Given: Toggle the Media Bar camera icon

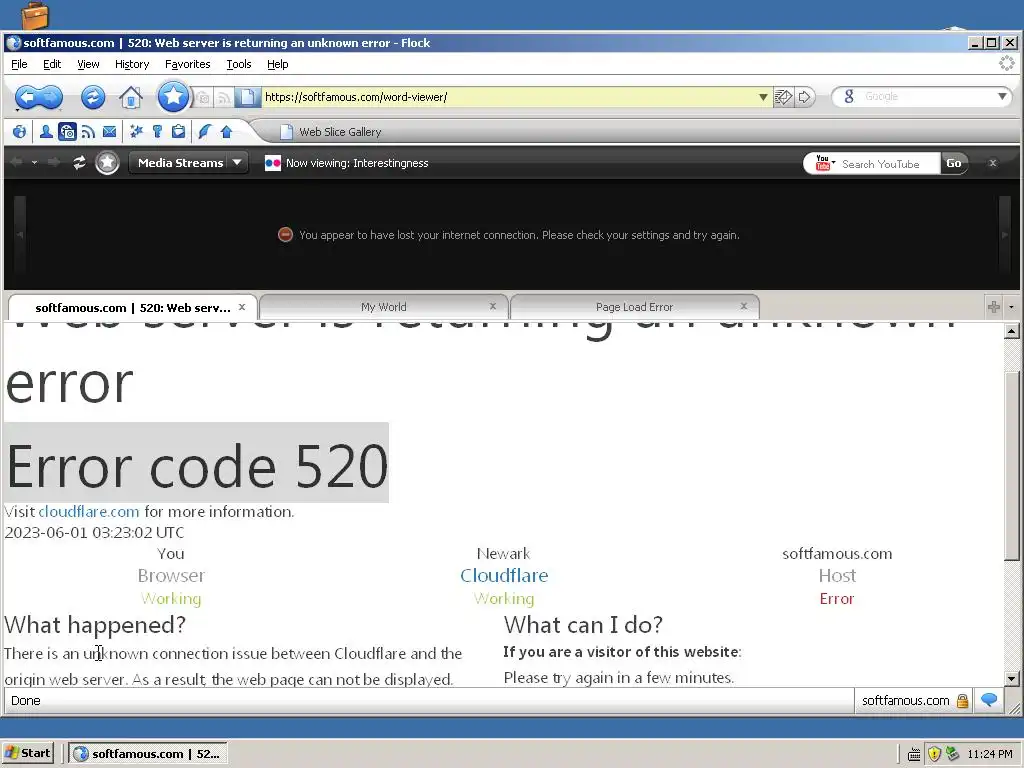Looking at the screenshot, I should click(67, 132).
